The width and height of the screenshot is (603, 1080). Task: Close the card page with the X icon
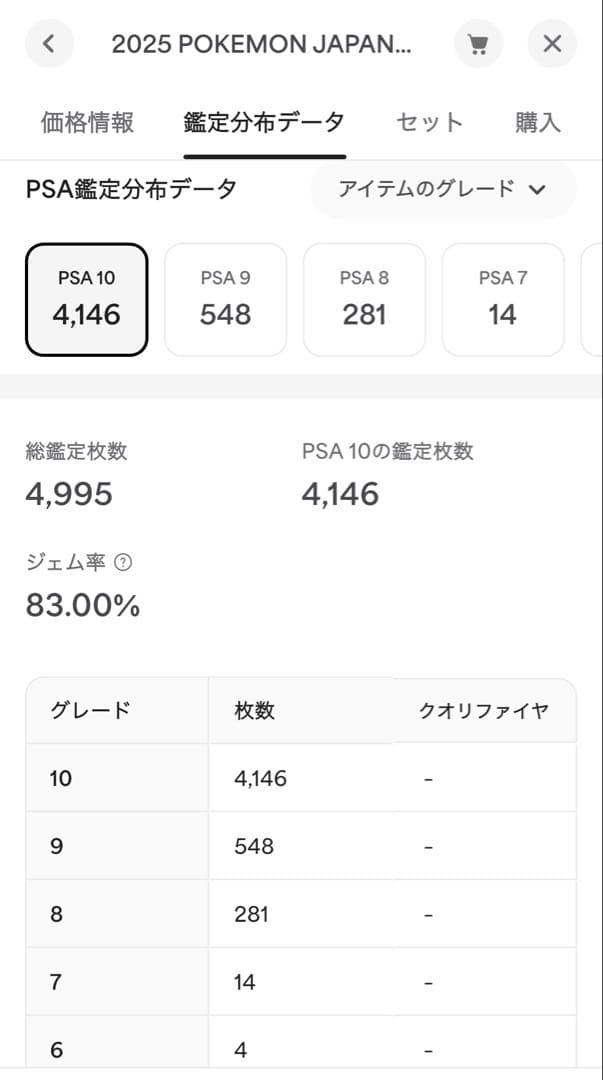click(x=552, y=43)
